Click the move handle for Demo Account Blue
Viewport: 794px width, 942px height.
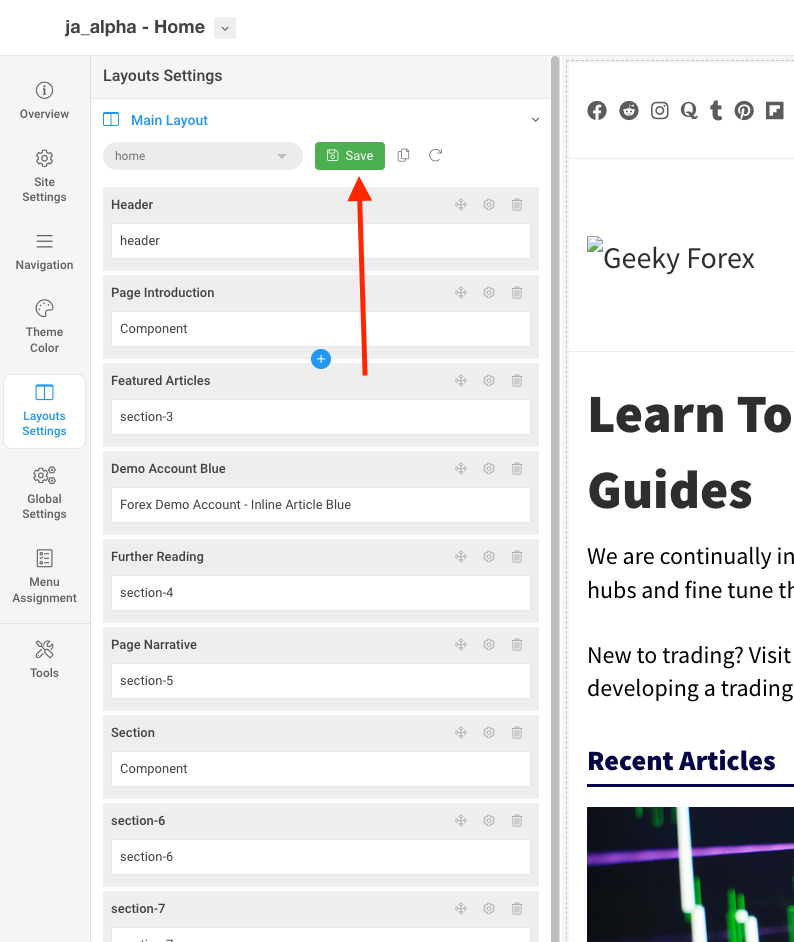click(461, 469)
